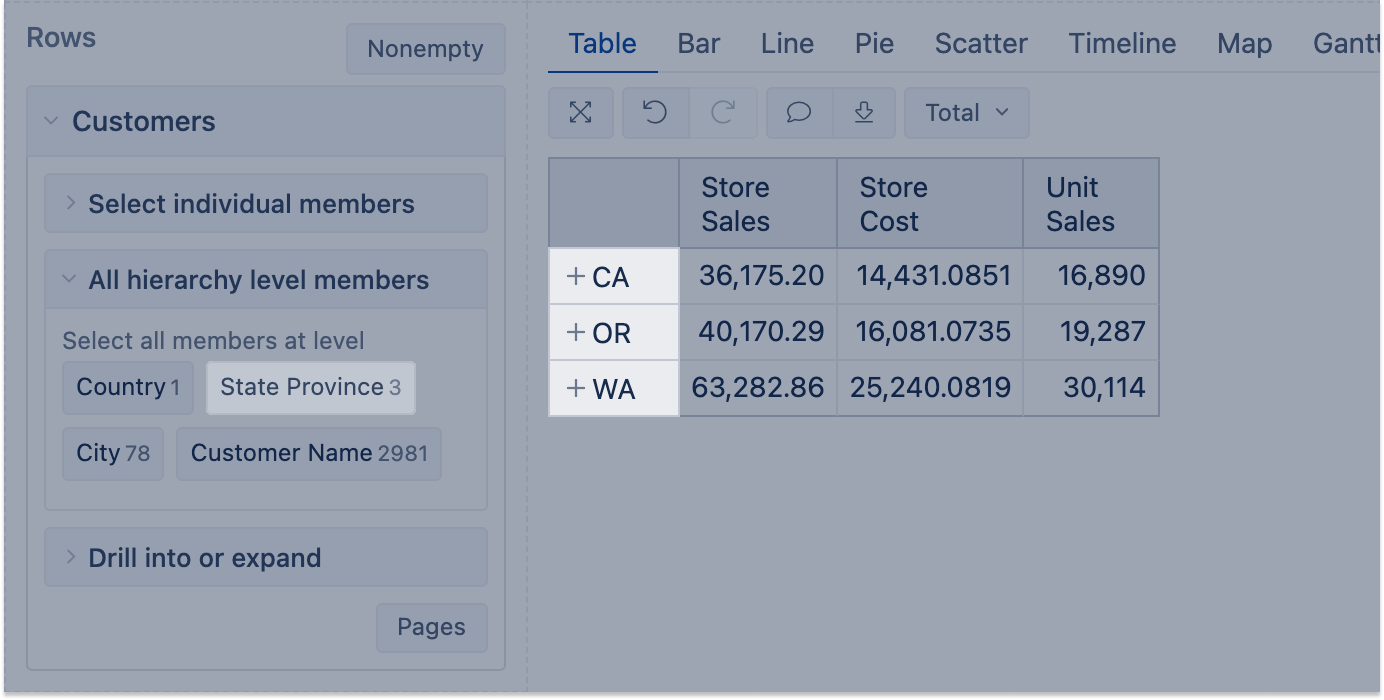
Task: Switch to the Timeline tab
Action: 1122,44
